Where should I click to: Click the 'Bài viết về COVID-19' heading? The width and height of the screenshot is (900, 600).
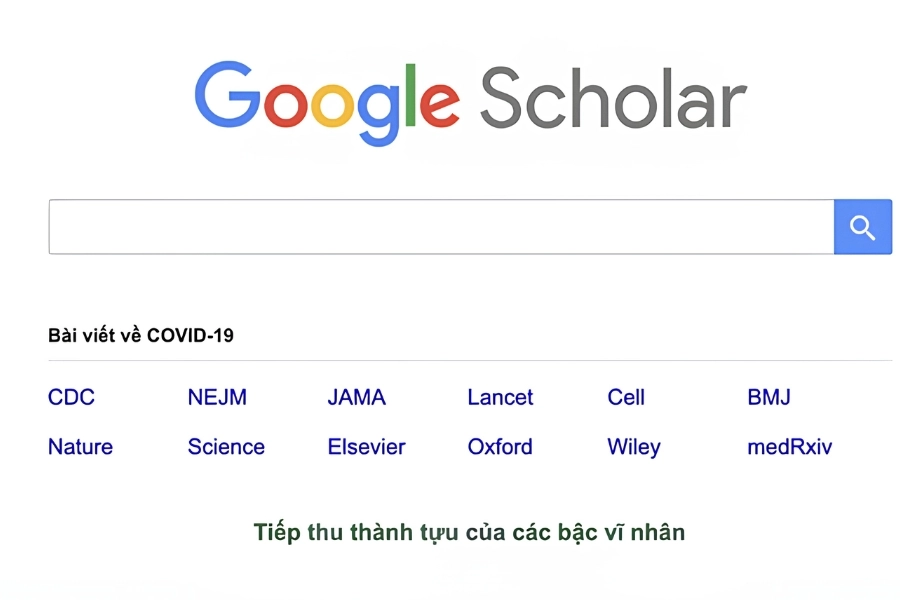pyautogui.click(x=140, y=335)
